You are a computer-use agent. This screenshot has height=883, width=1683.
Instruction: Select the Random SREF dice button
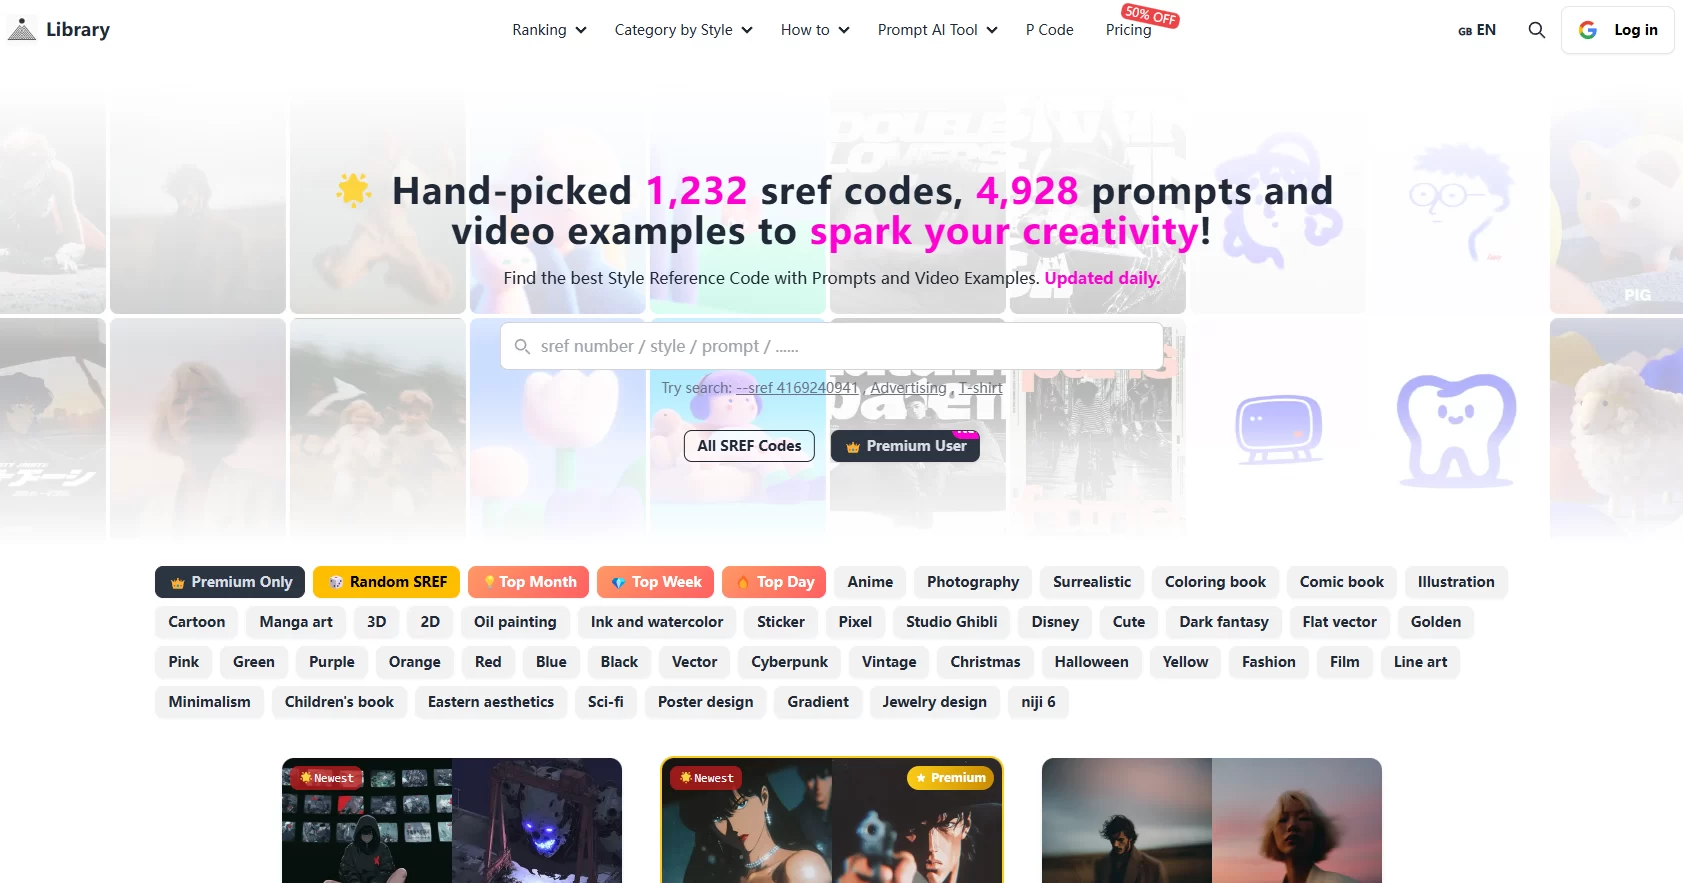click(386, 582)
